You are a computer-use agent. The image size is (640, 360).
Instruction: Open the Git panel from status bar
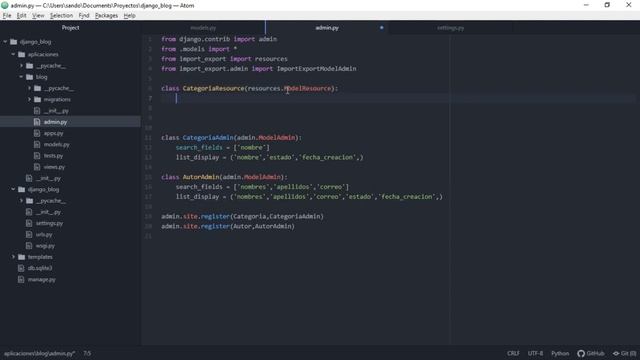pos(624,353)
